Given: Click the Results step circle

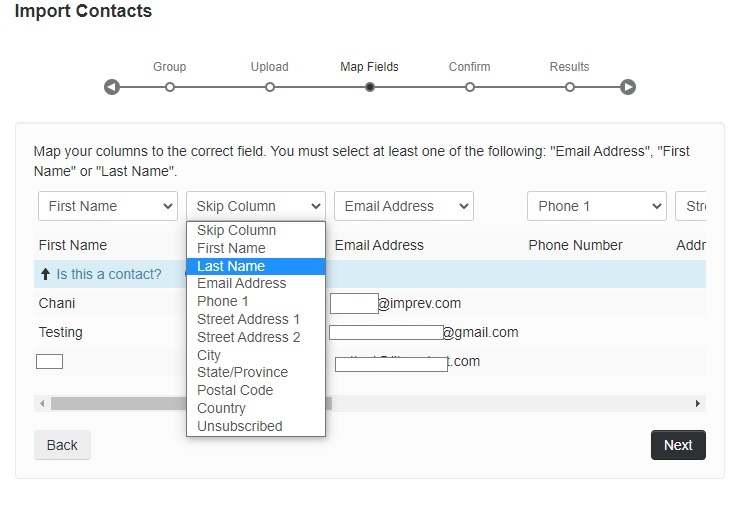Looking at the screenshot, I should (570, 87).
